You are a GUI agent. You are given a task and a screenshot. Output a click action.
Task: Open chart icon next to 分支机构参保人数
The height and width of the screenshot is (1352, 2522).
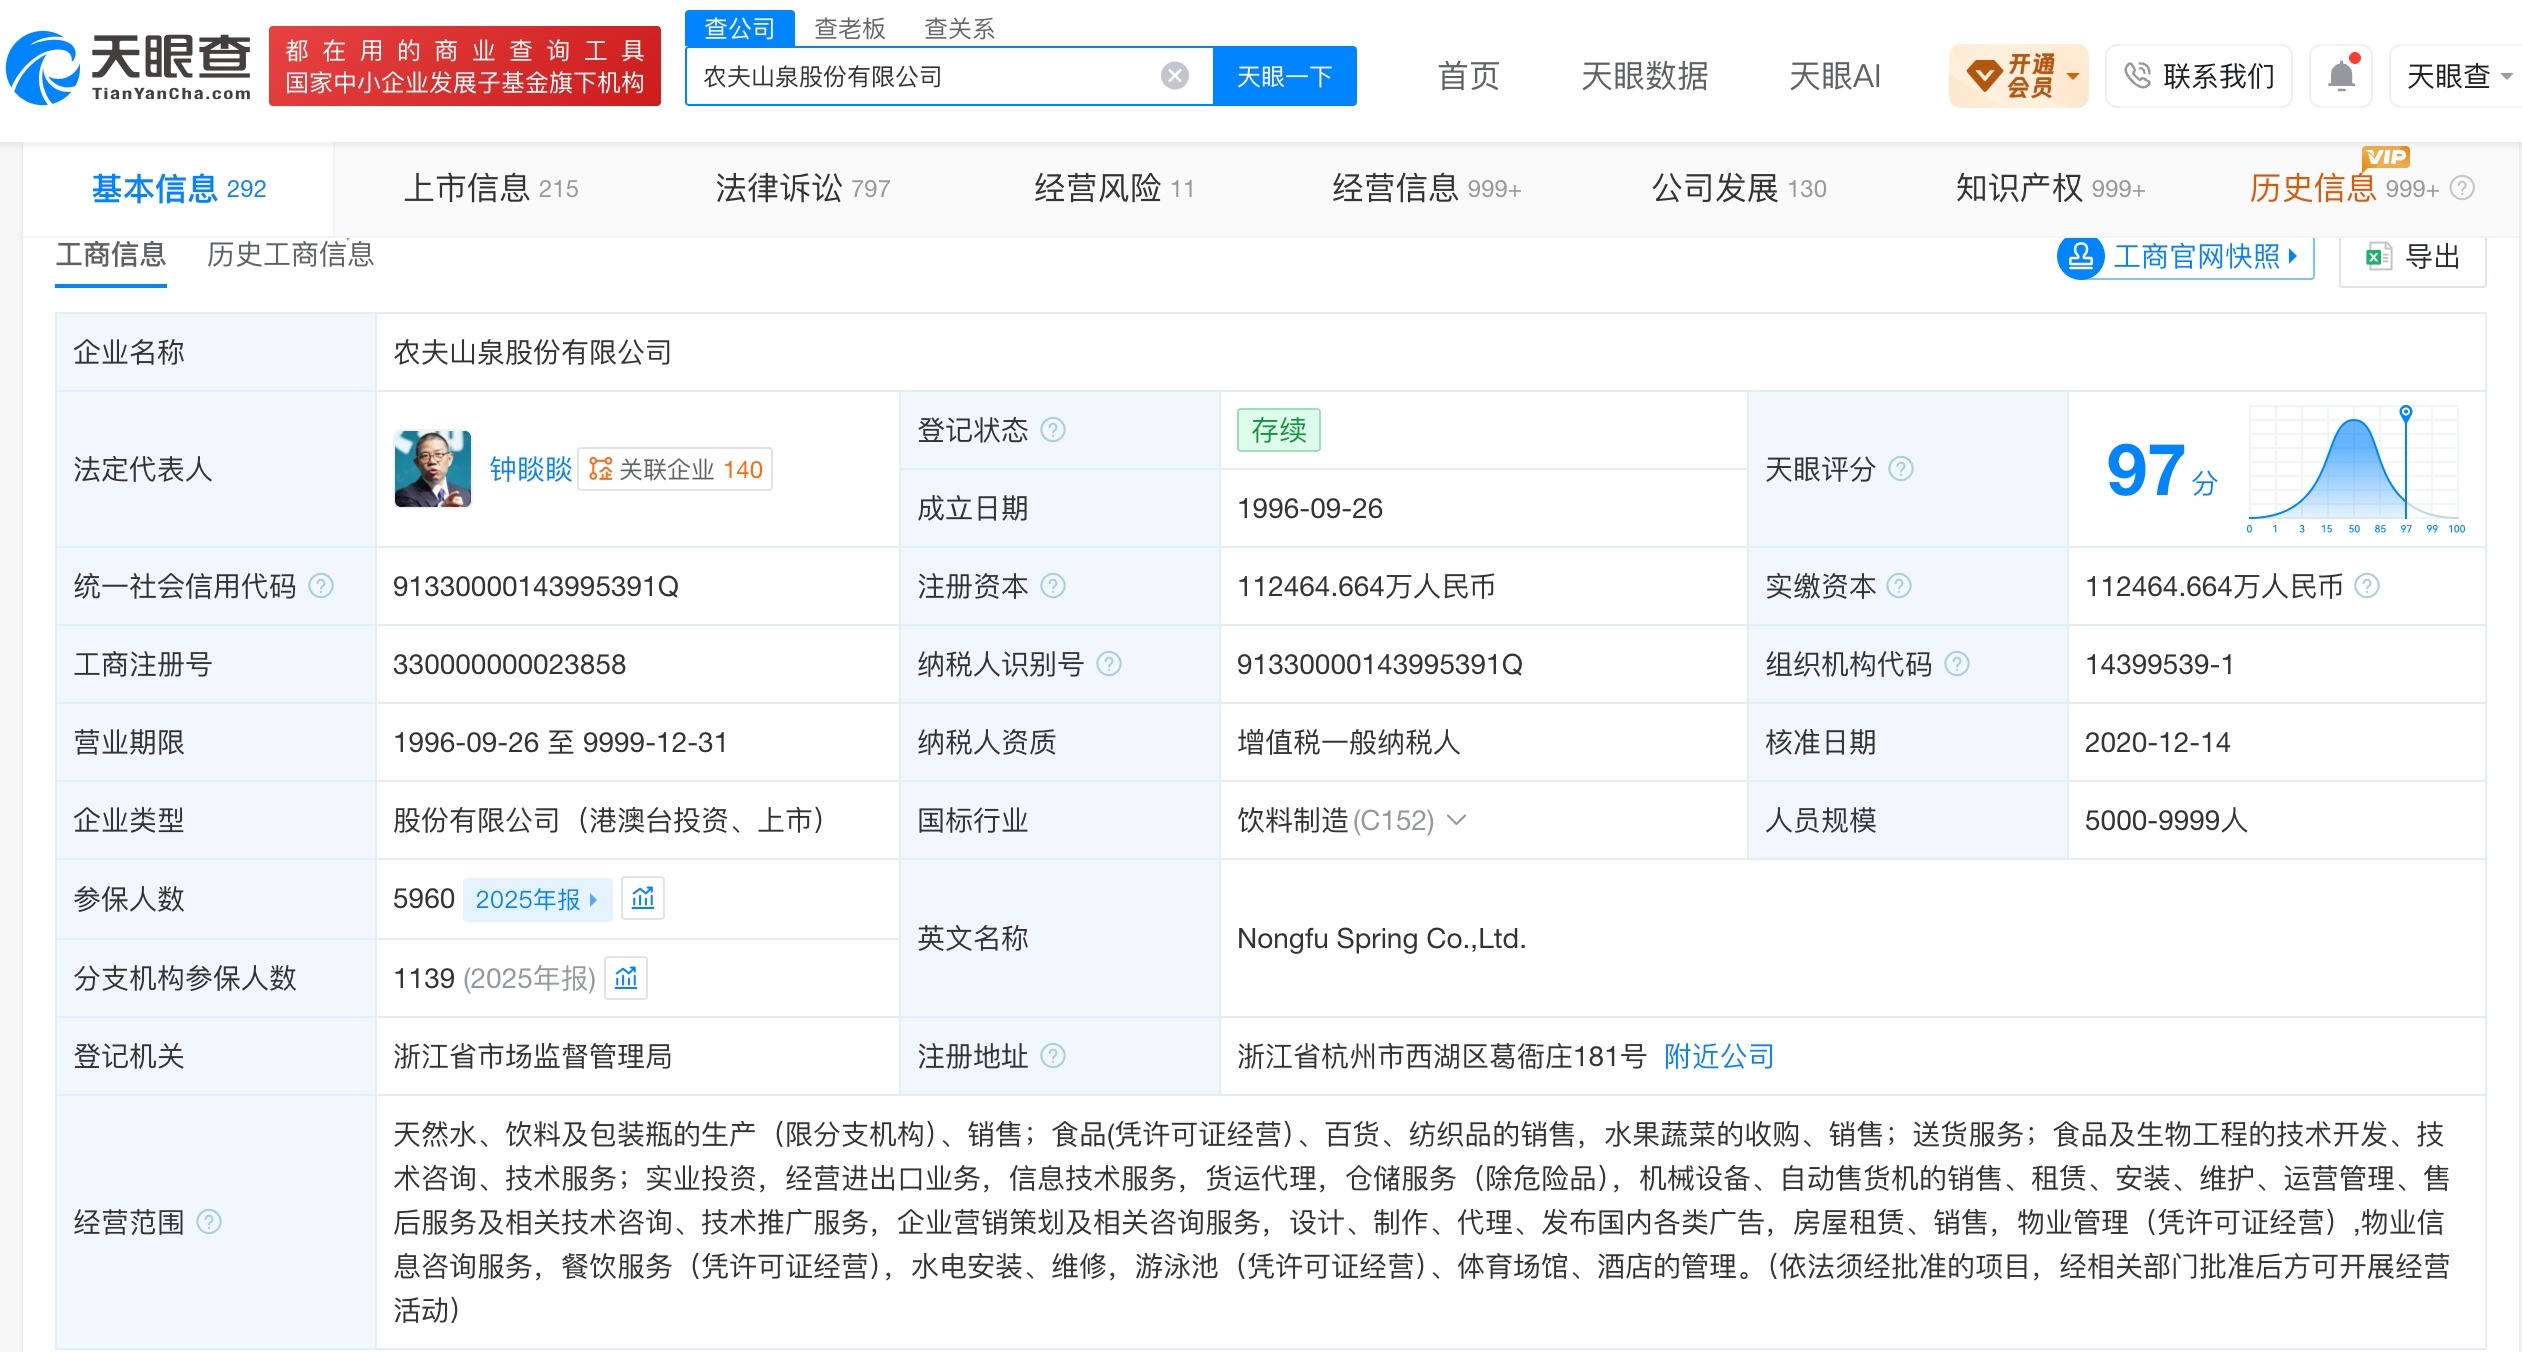tap(626, 978)
